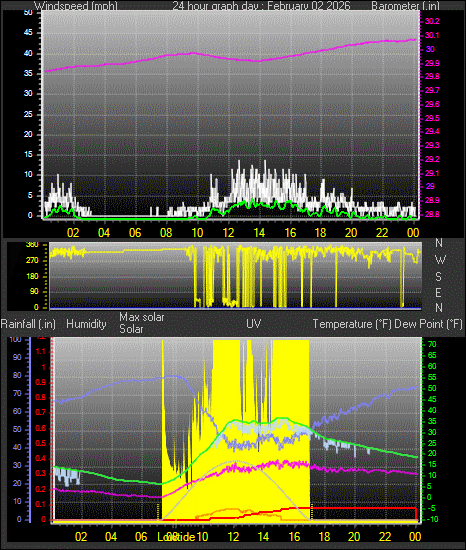The height and width of the screenshot is (550, 466).
Task: Click hour 22 label under windspeed graph
Action: 382,233
